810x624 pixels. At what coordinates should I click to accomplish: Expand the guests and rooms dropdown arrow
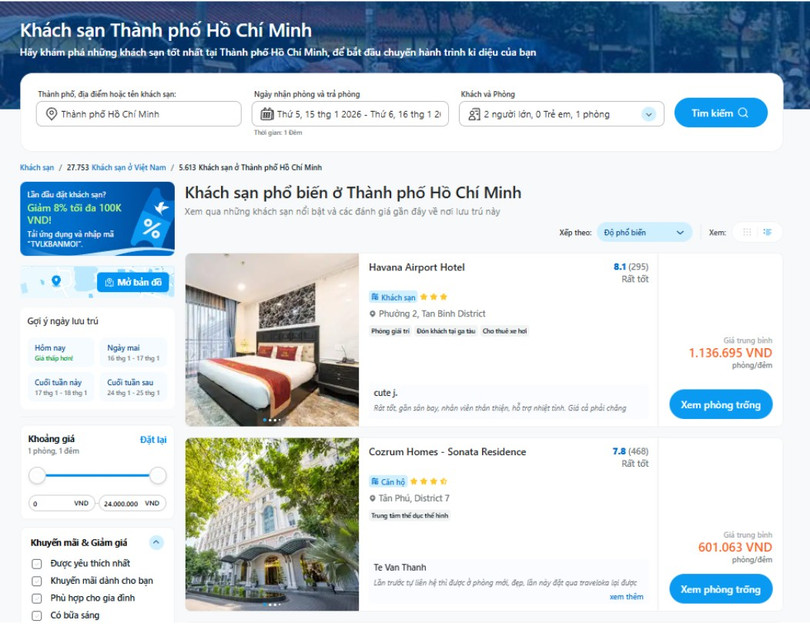coord(649,114)
